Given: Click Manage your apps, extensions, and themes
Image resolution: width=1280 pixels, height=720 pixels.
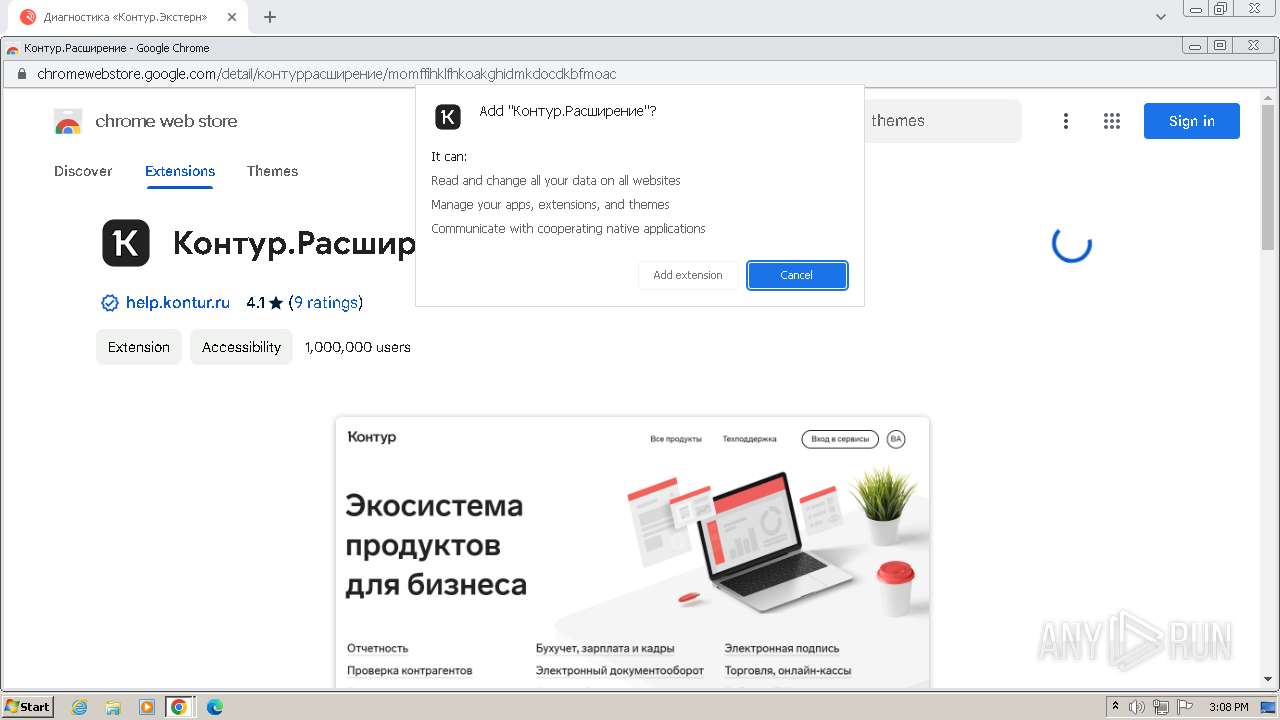Looking at the screenshot, I should (x=550, y=205).
